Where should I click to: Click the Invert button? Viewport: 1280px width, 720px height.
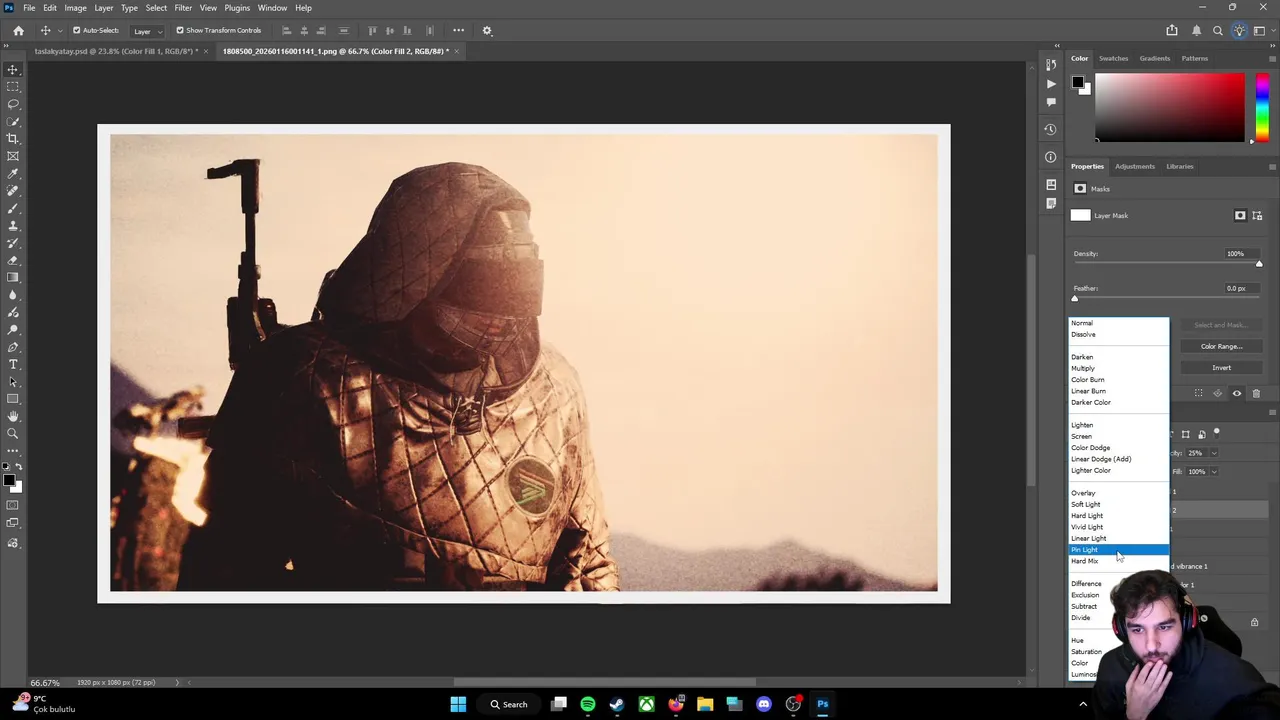(1221, 367)
